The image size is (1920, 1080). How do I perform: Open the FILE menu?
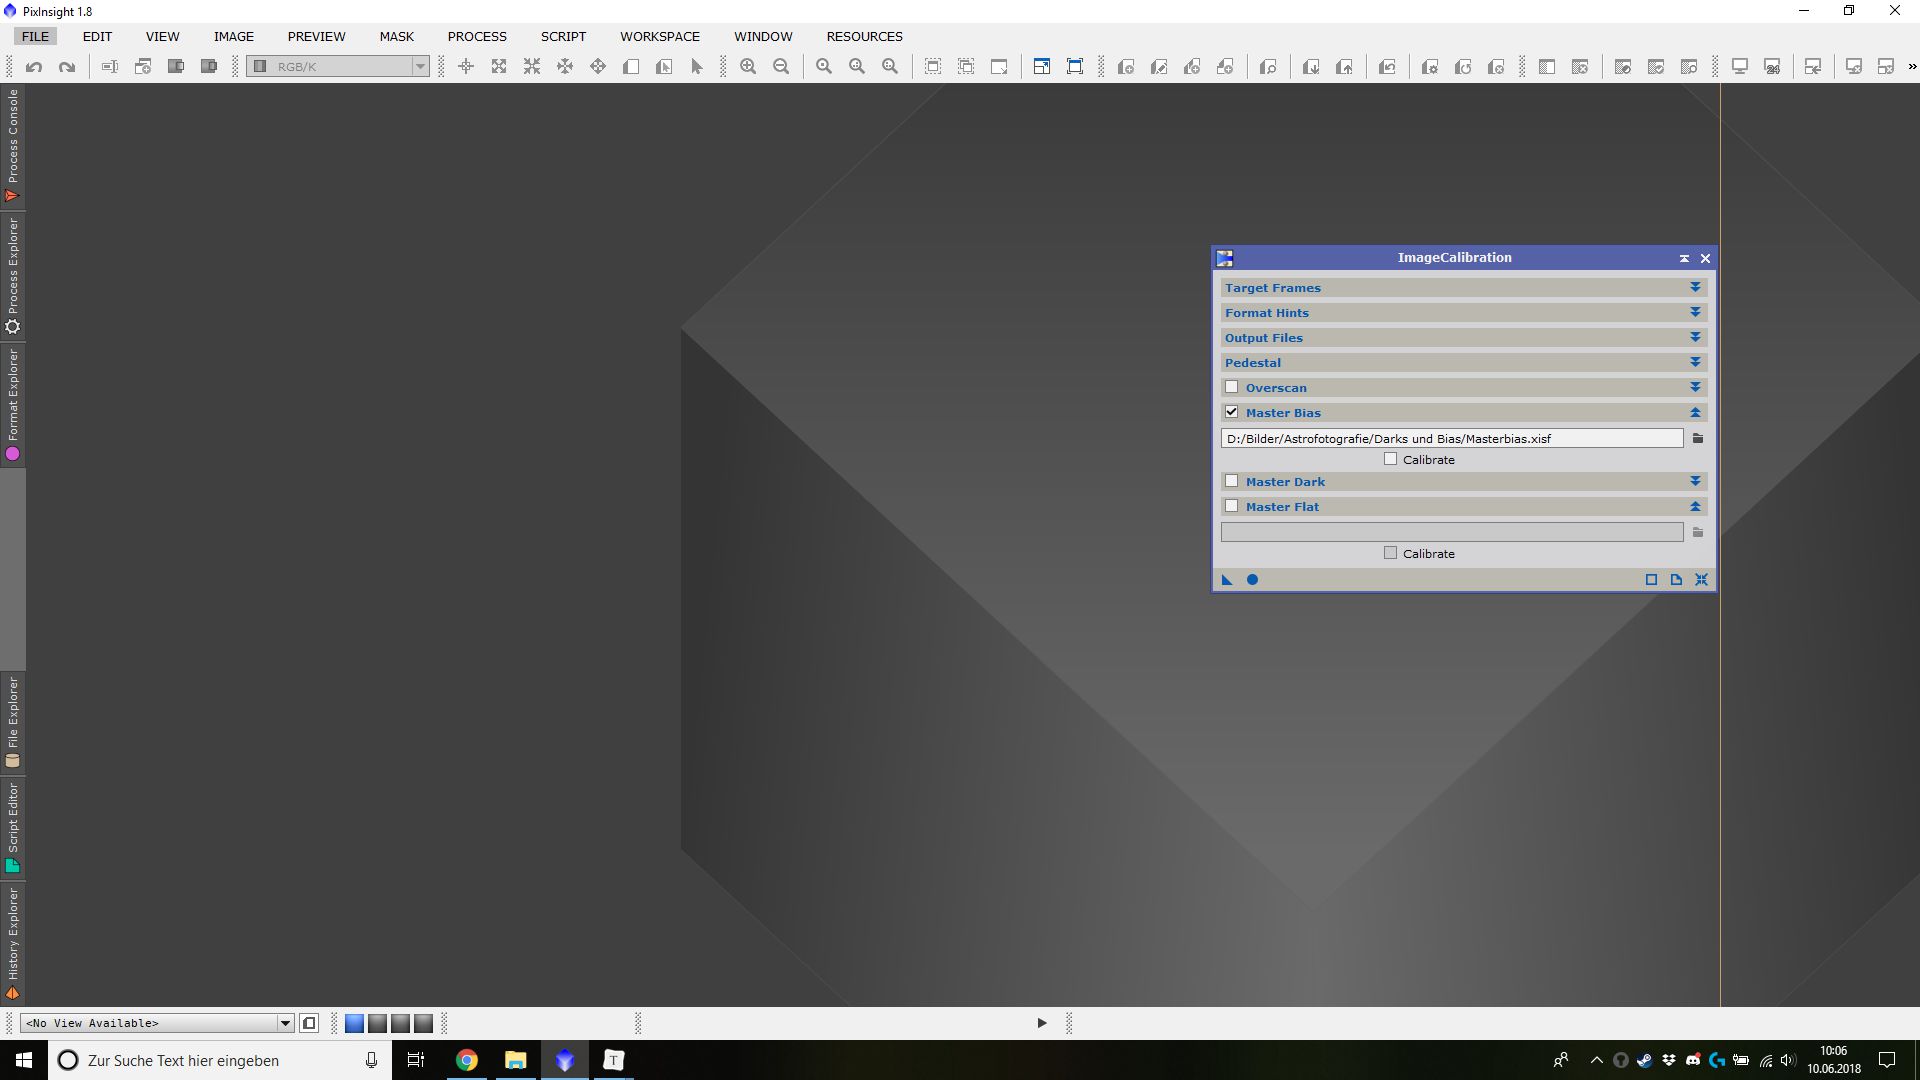pyautogui.click(x=35, y=36)
